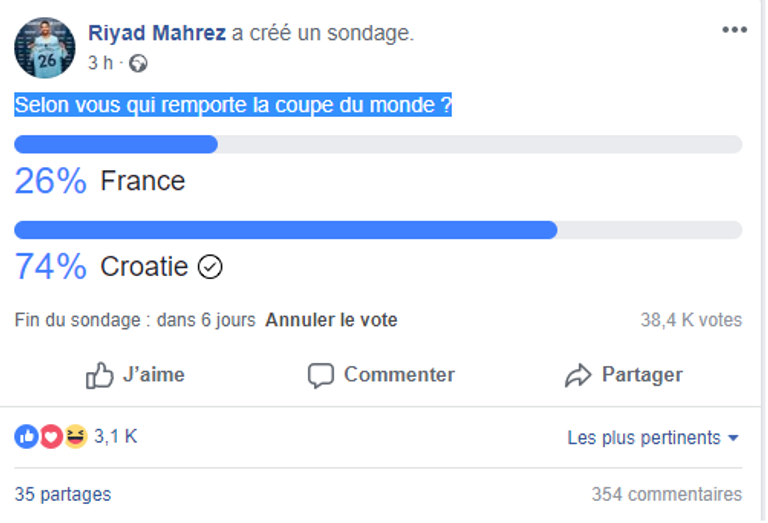The width and height of the screenshot is (768, 523).
Task: Click the blue Like reaction icon
Action: tap(26, 437)
